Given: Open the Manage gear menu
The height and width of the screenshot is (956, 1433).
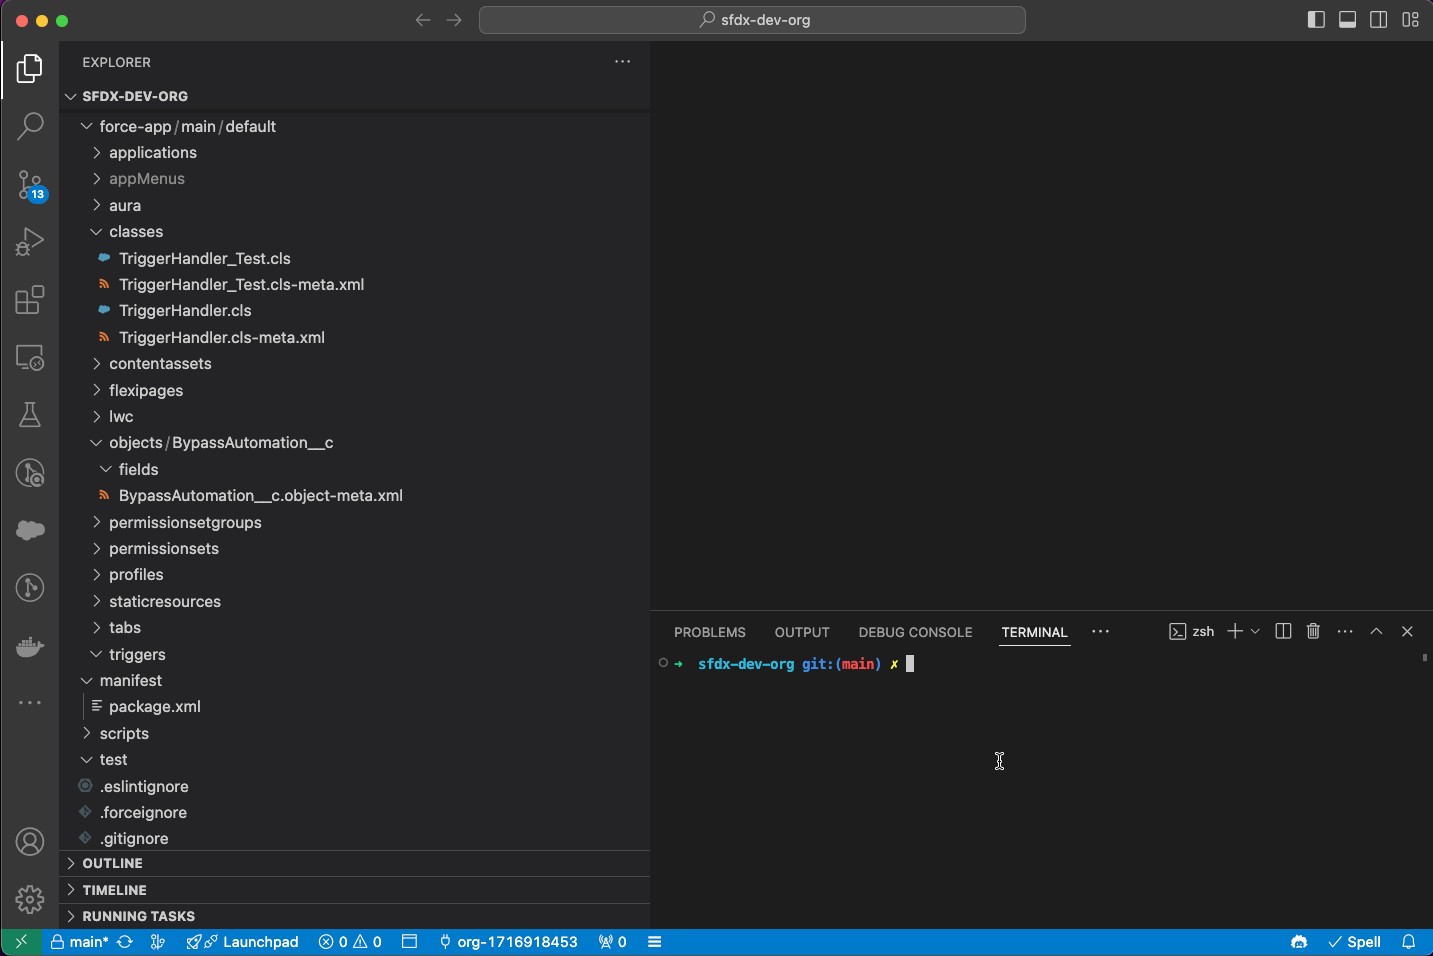Looking at the screenshot, I should 30,900.
